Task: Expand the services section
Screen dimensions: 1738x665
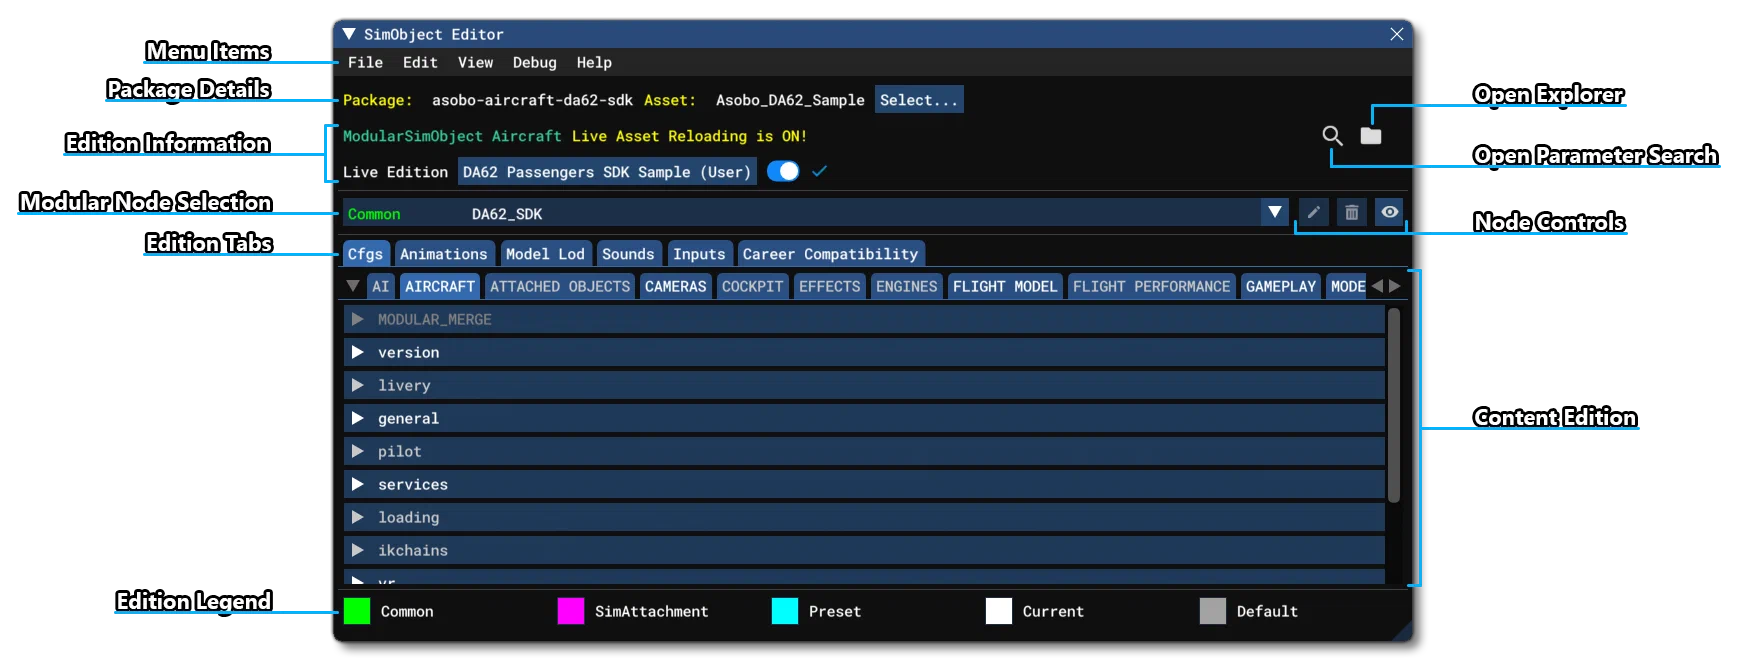Action: (x=864, y=484)
